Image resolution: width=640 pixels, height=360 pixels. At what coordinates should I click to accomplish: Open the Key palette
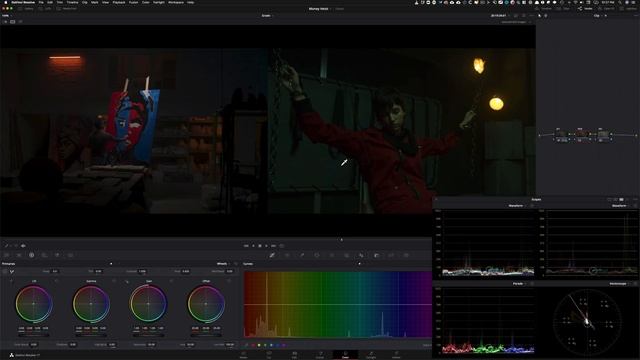point(376,255)
